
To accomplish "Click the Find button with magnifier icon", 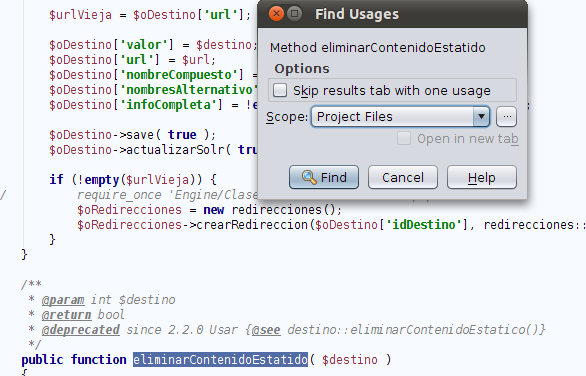I will coord(324,177).
